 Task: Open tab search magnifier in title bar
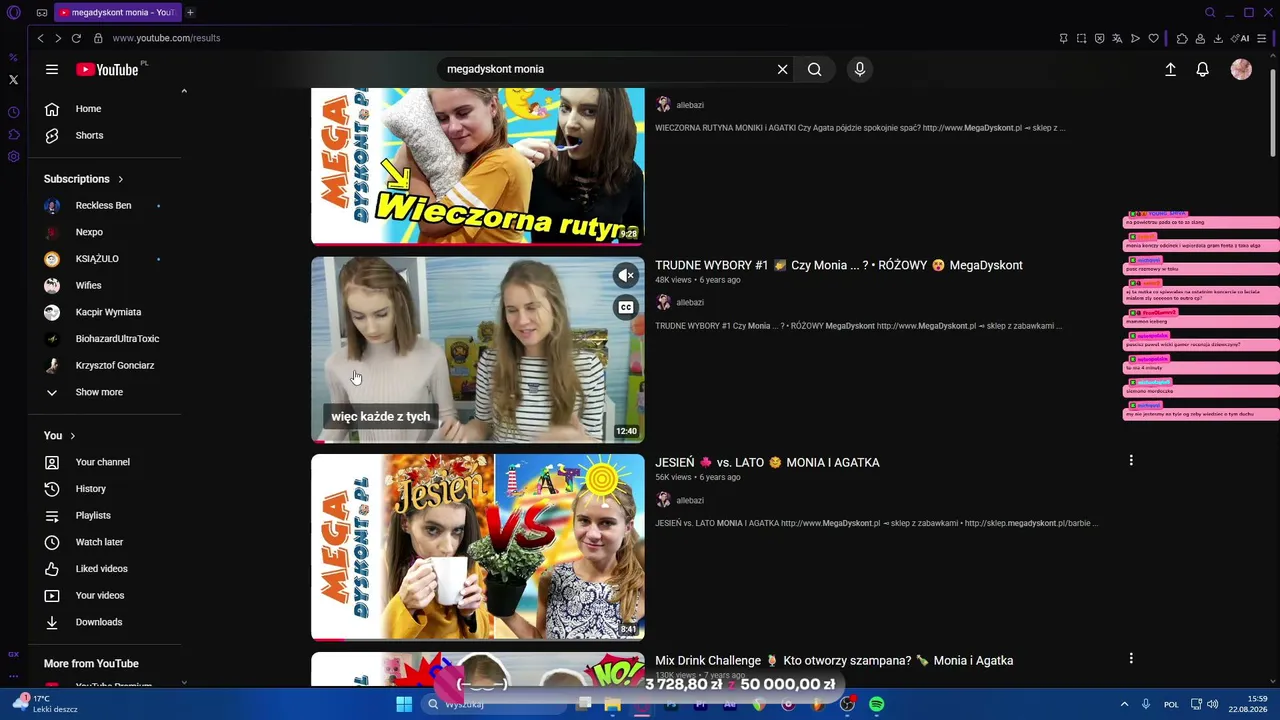coord(1210,13)
